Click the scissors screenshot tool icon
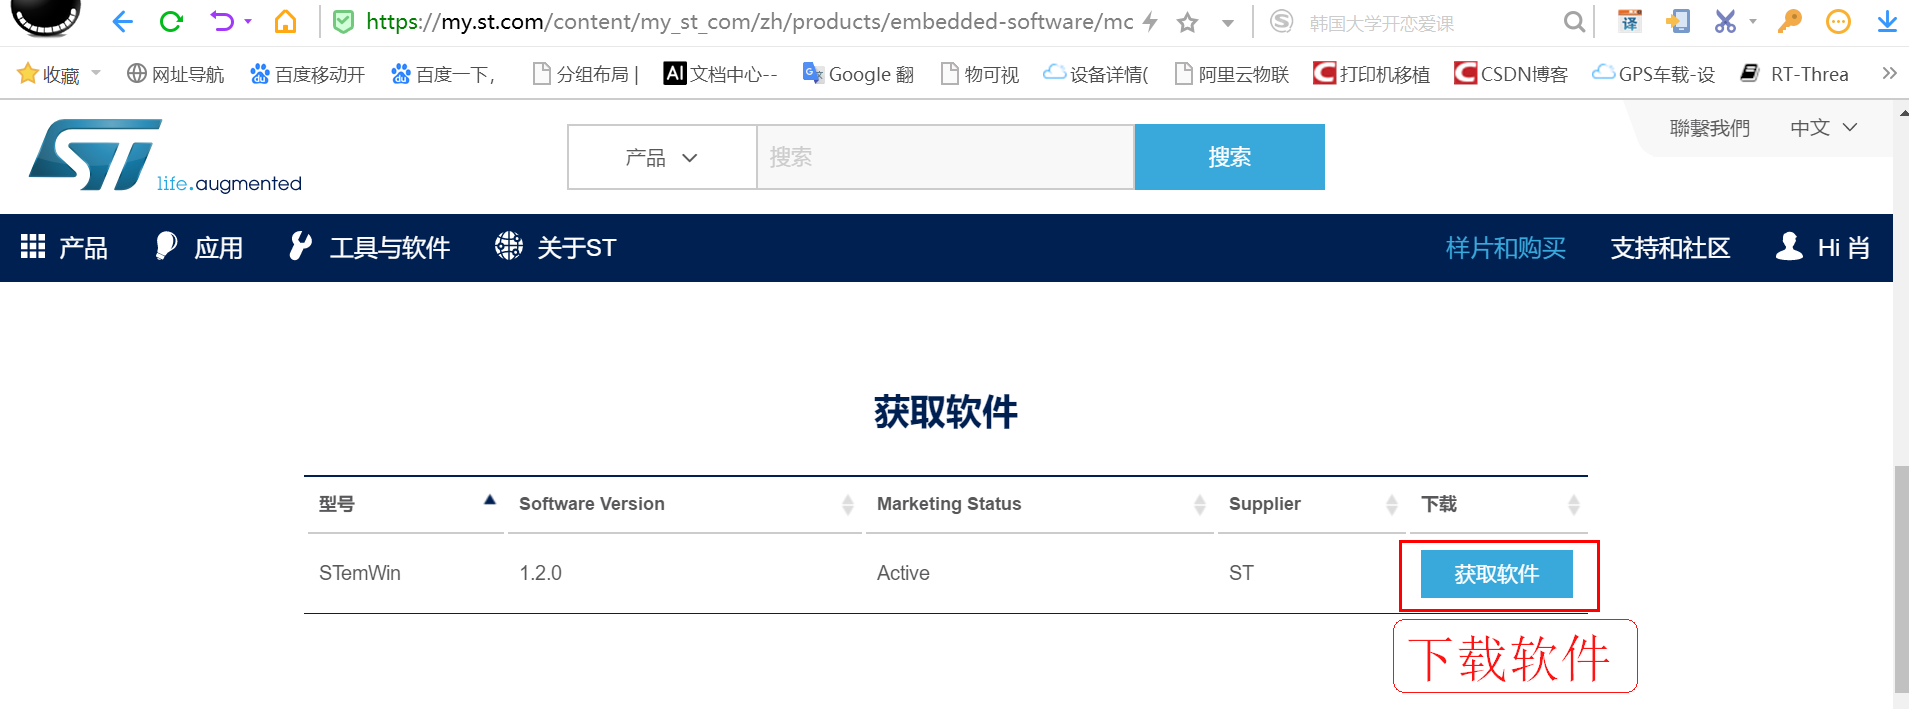Image resolution: width=1909 pixels, height=709 pixels. pos(1726,21)
